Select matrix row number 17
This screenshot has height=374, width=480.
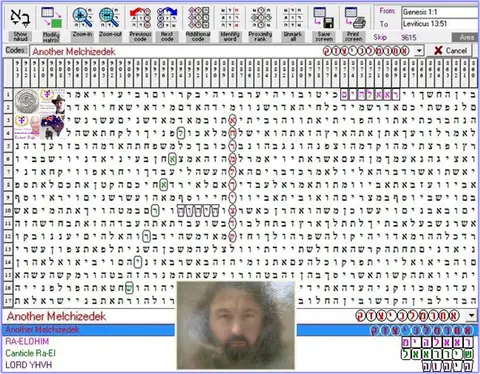(x=8, y=301)
